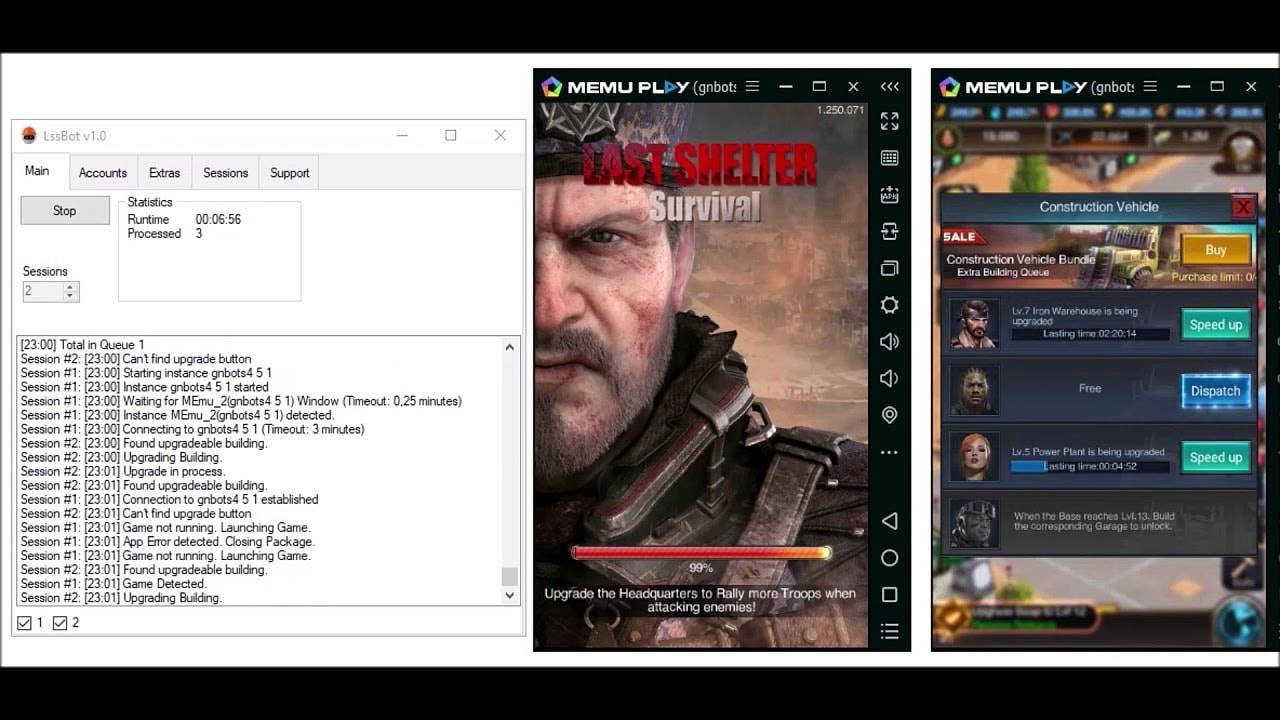Viewport: 1280px width, 720px height.
Task: Close the Construction Vehicle dialog with red X
Action: (1243, 207)
